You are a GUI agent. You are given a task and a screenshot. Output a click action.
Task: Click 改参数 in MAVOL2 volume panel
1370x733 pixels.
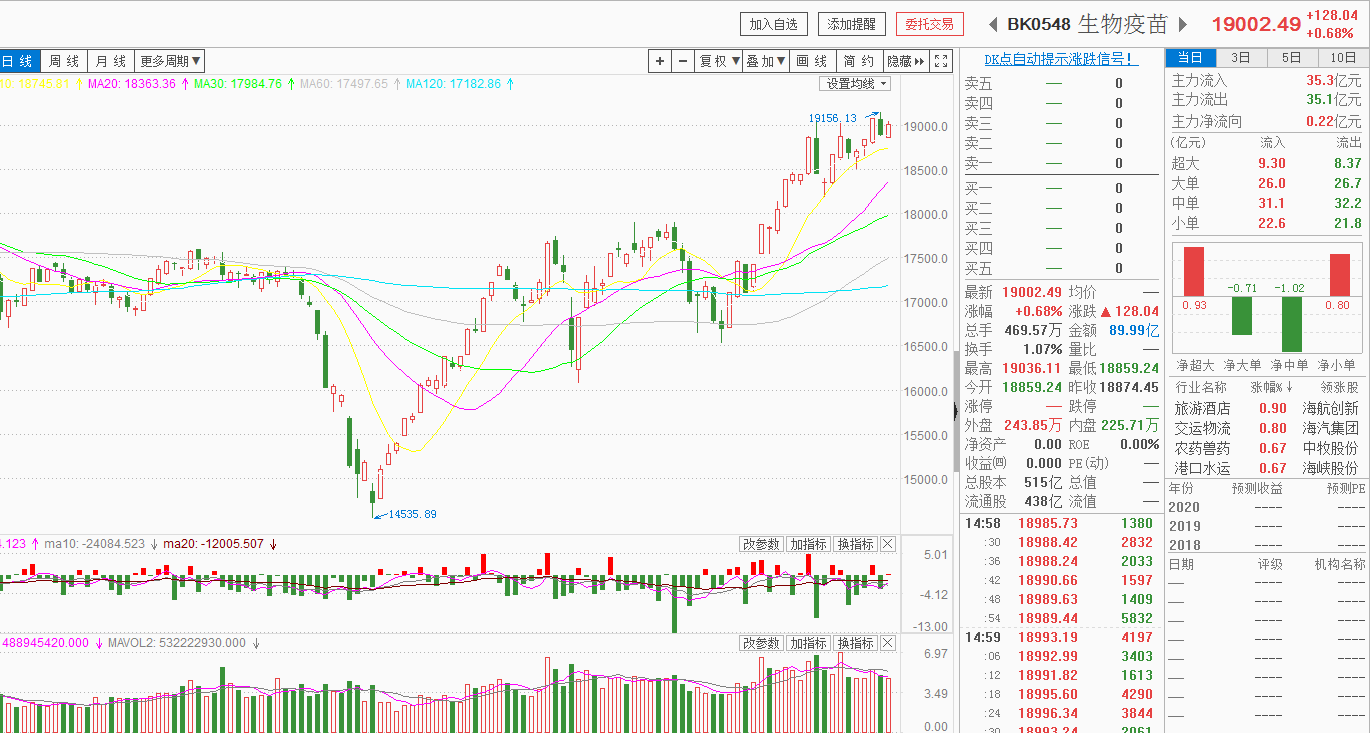tap(761, 643)
